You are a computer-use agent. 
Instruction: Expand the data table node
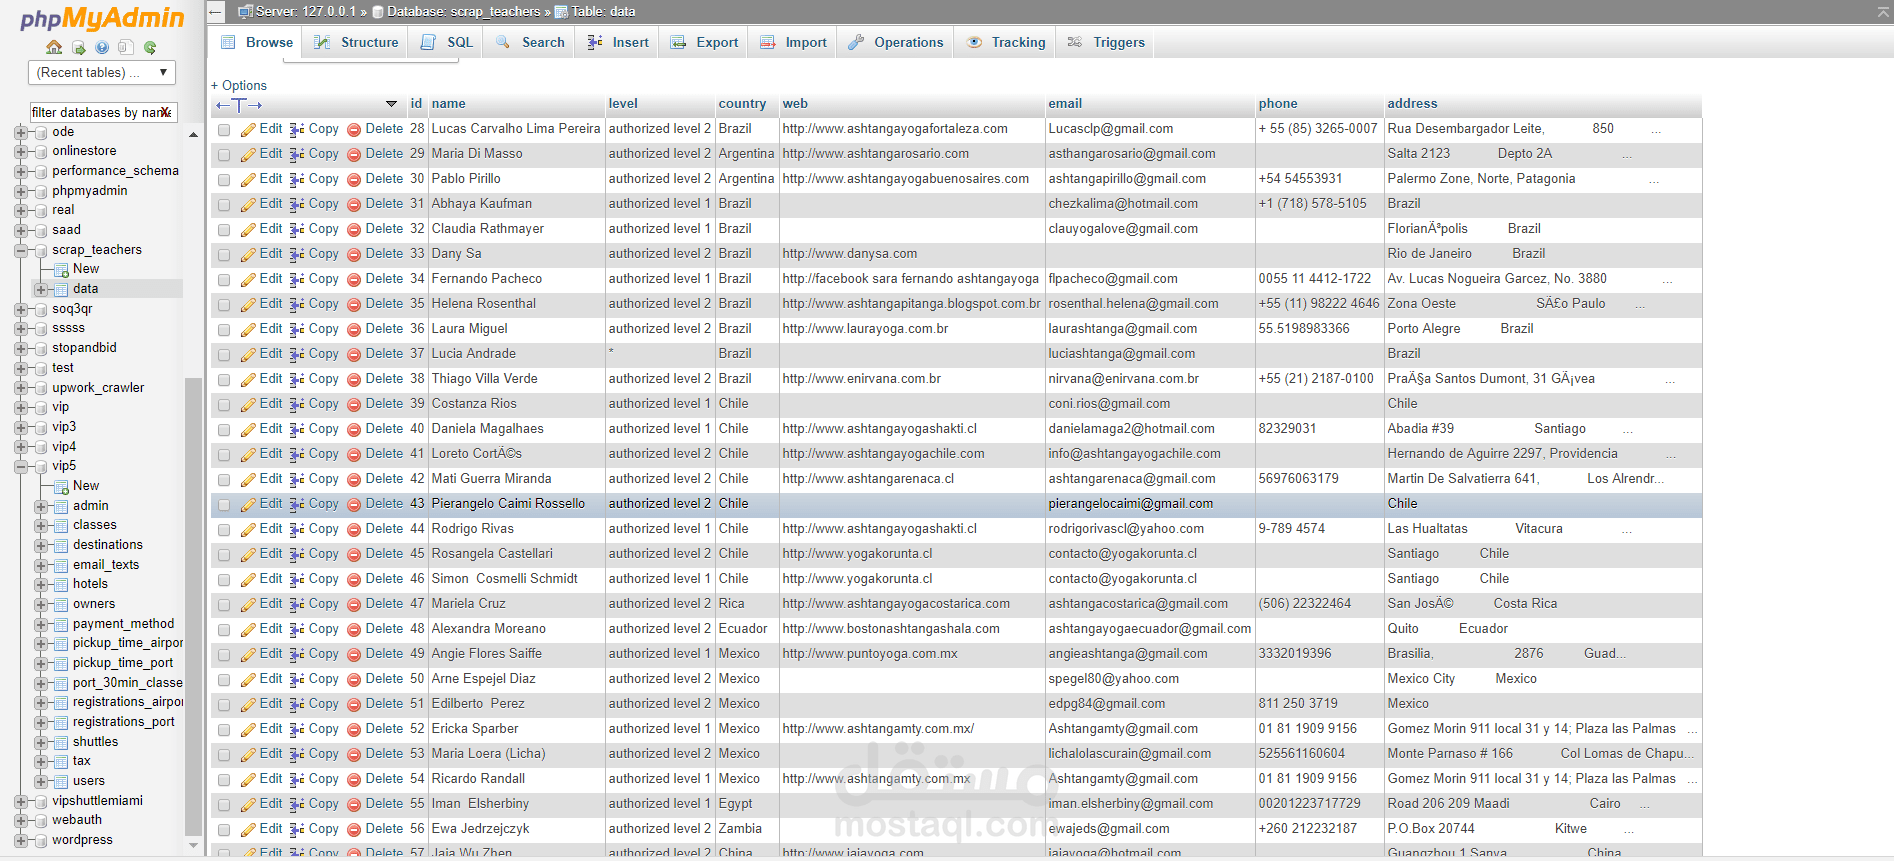click(x=40, y=289)
